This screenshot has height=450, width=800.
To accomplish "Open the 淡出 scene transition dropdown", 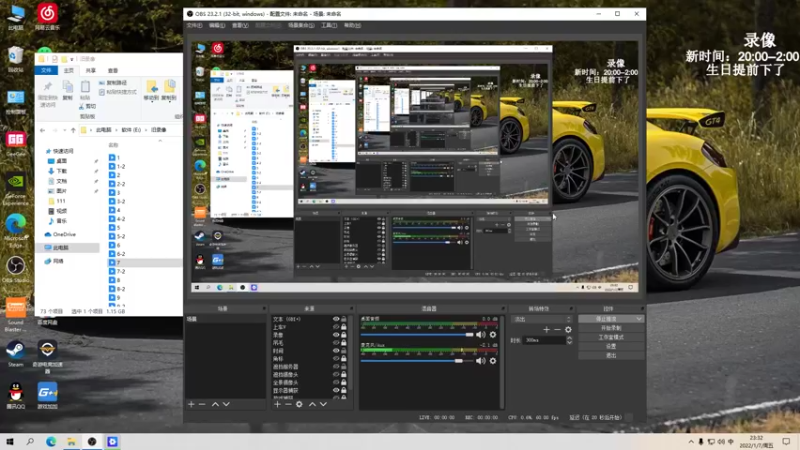I will (541, 319).
